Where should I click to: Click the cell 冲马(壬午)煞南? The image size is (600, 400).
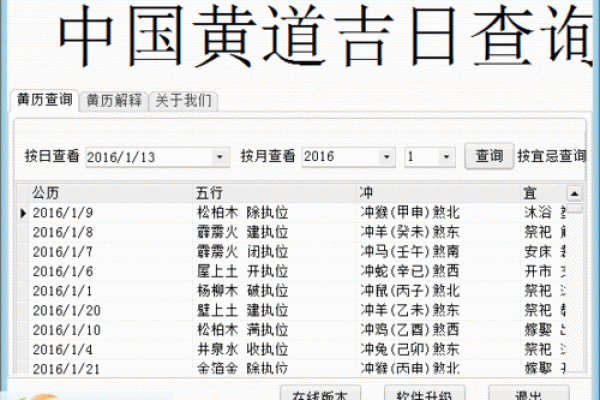coord(439,252)
